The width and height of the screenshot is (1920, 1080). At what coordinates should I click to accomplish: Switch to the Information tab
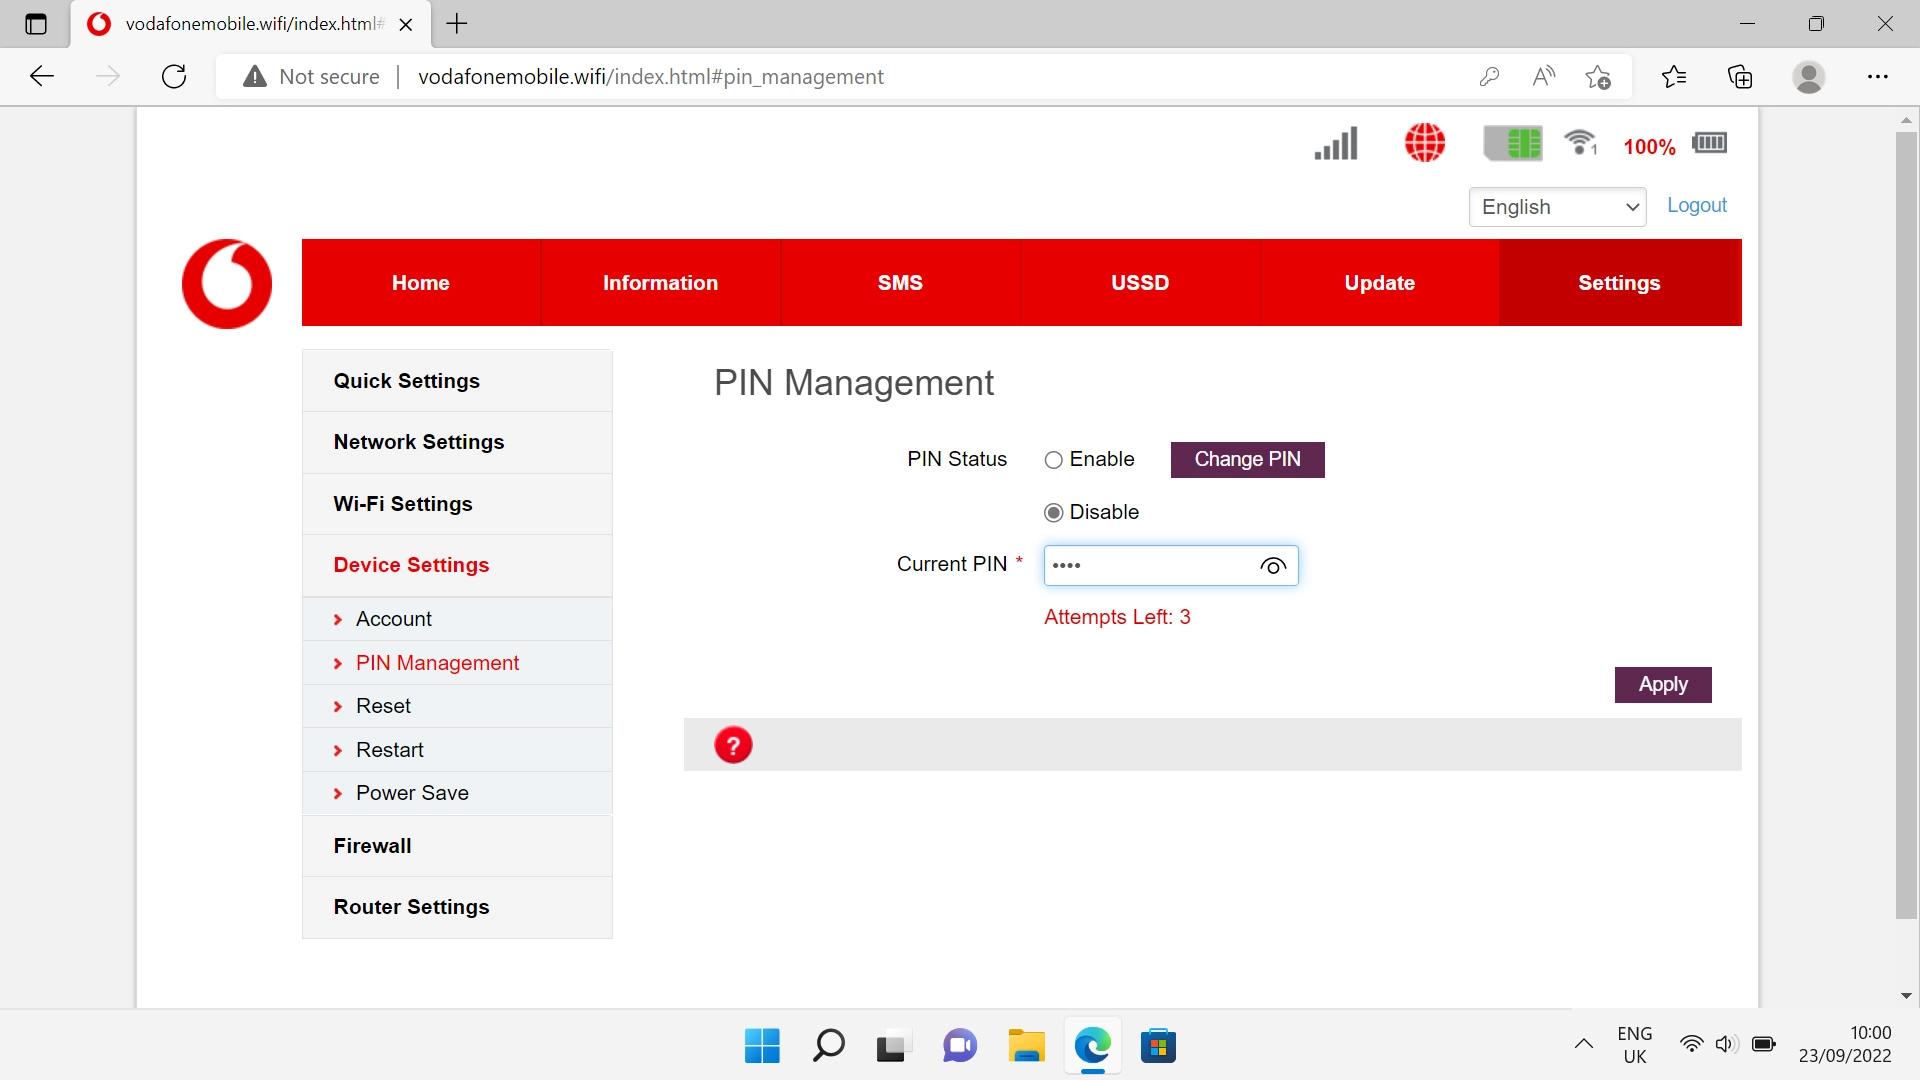click(x=660, y=283)
